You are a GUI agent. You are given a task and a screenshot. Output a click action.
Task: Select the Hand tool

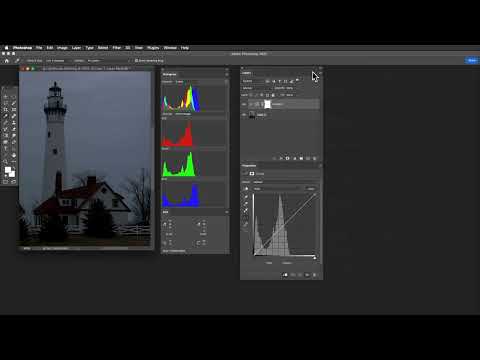(x=14, y=155)
